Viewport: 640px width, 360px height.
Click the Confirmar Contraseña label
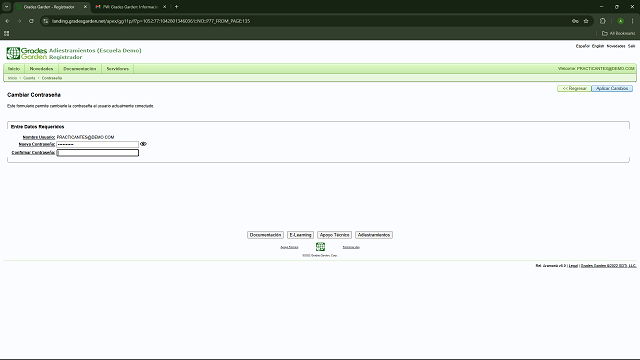[x=33, y=153]
